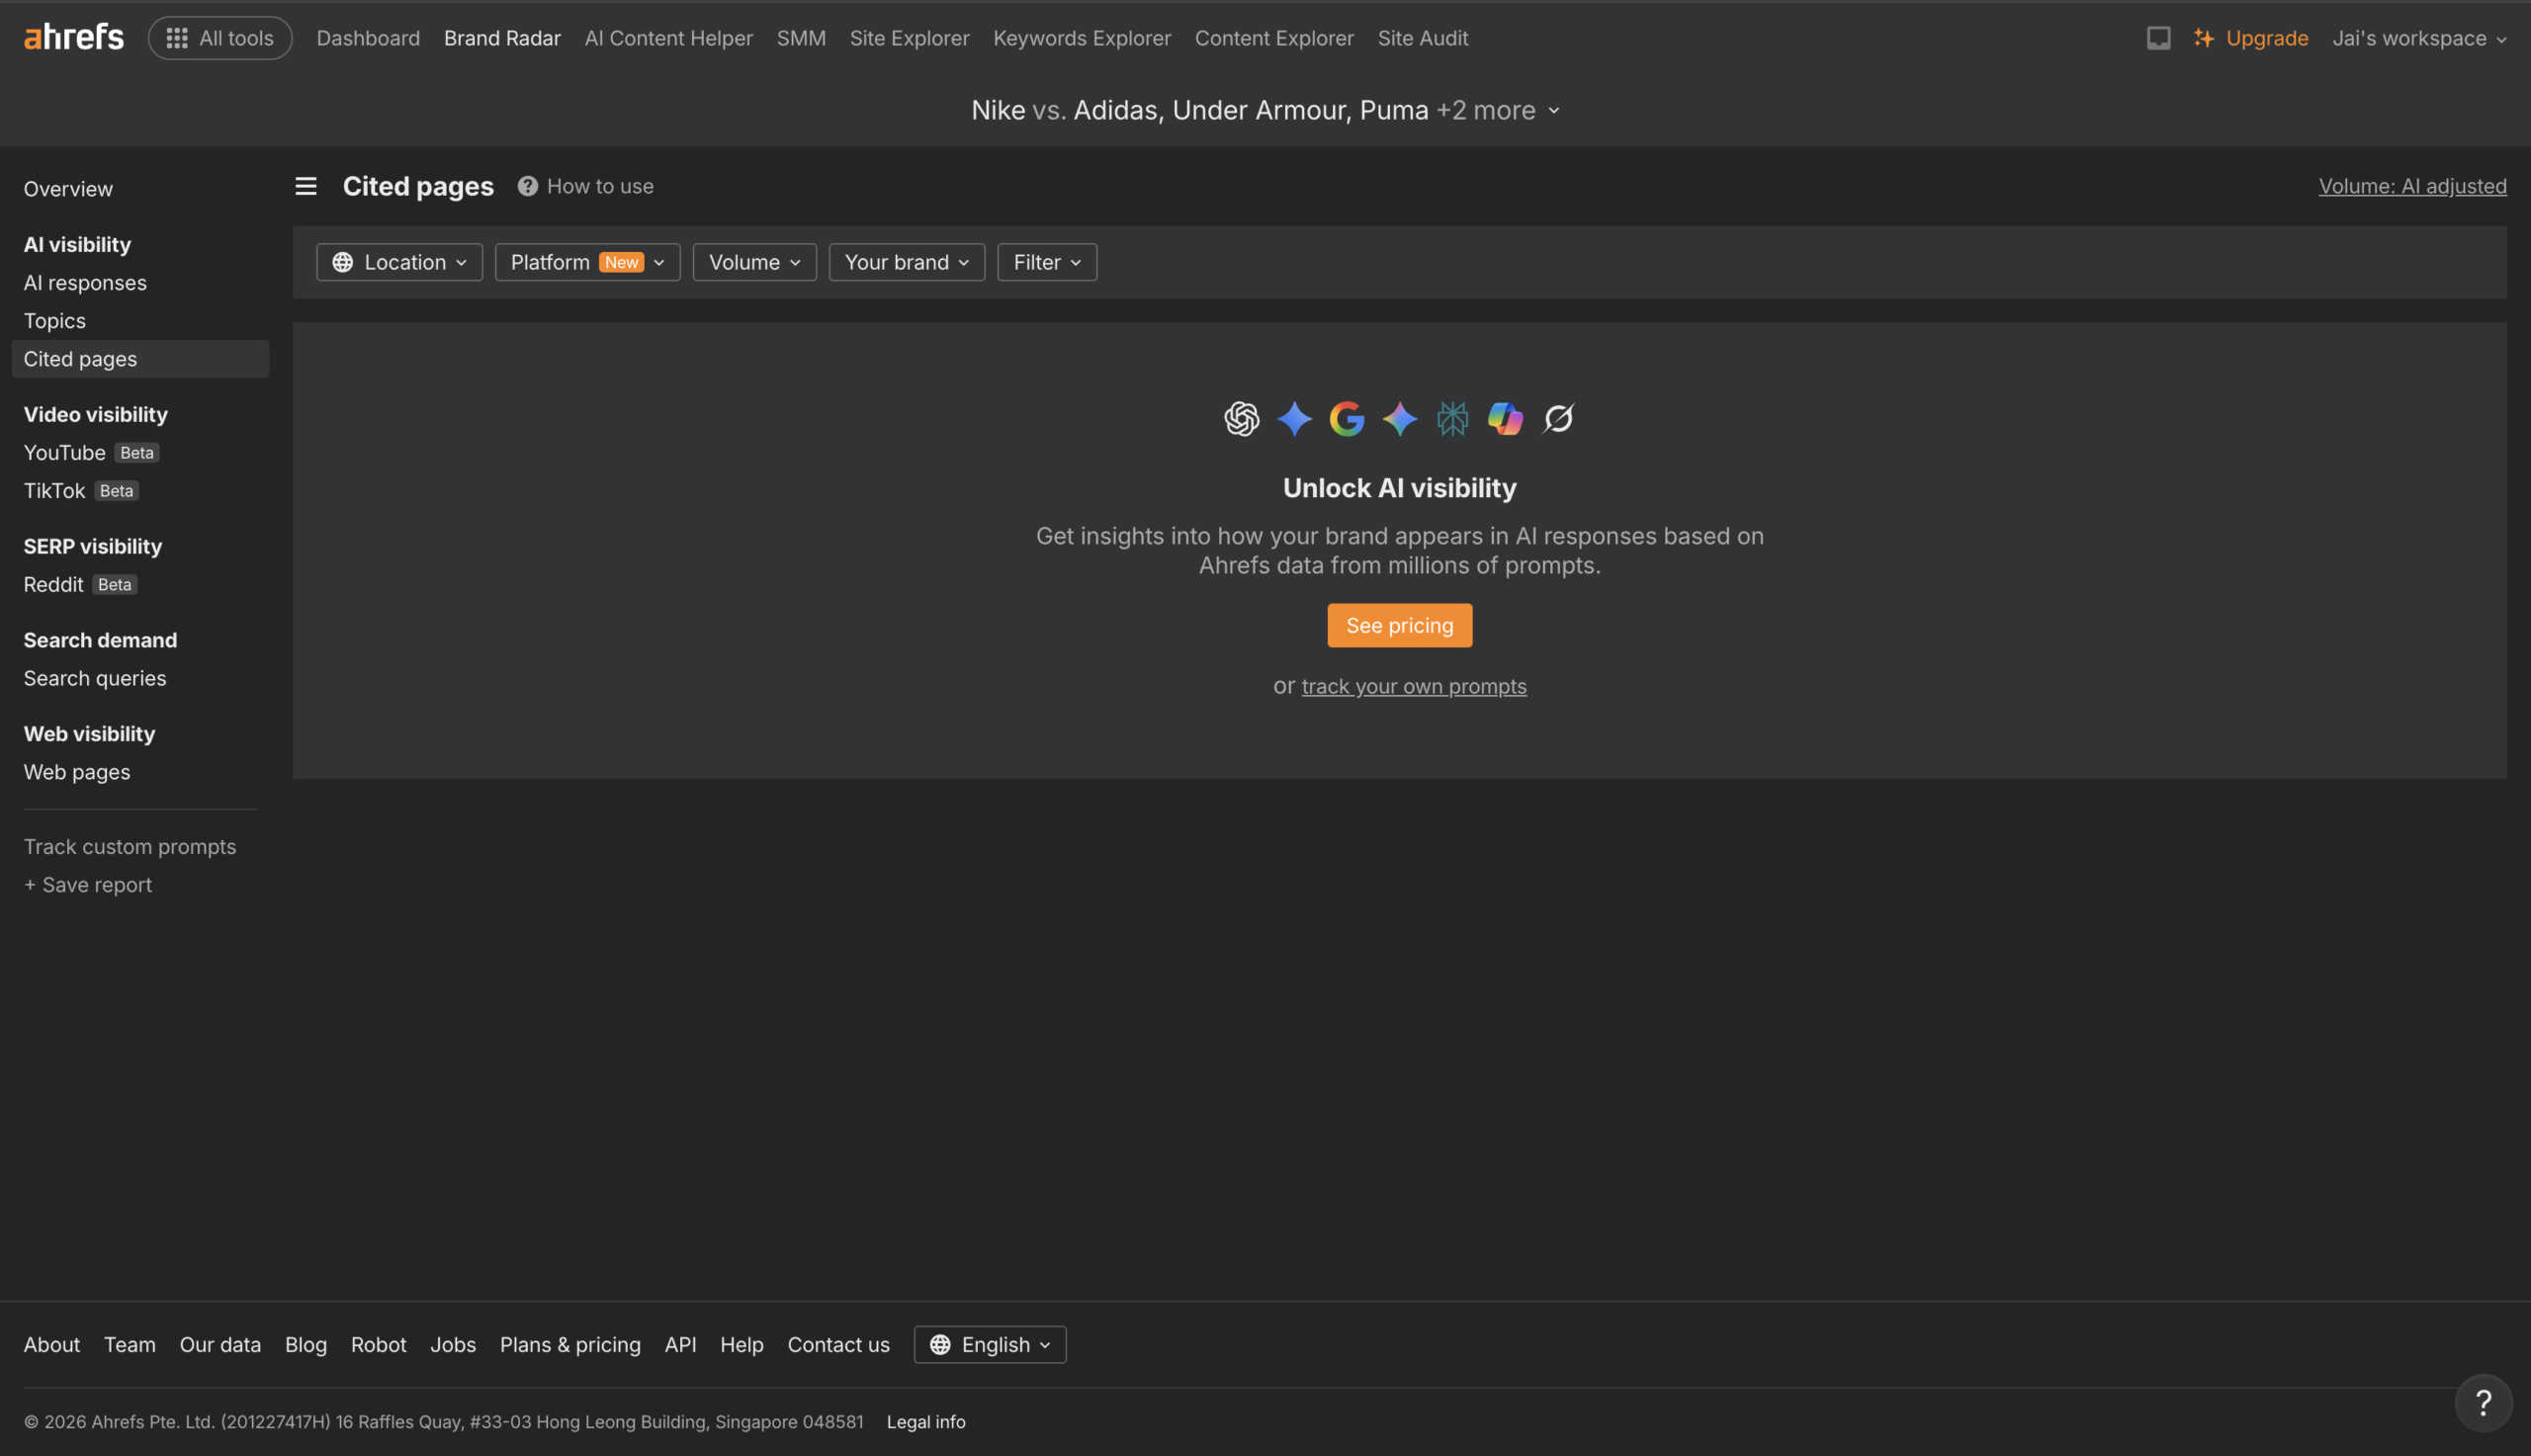Open the Jobs footer link
Screen dimensions: 2531x1456
coord(453,1345)
